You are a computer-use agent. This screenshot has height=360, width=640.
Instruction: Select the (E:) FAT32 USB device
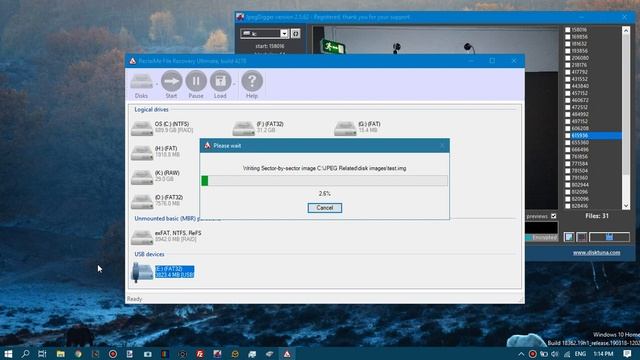pyautogui.click(x=163, y=272)
